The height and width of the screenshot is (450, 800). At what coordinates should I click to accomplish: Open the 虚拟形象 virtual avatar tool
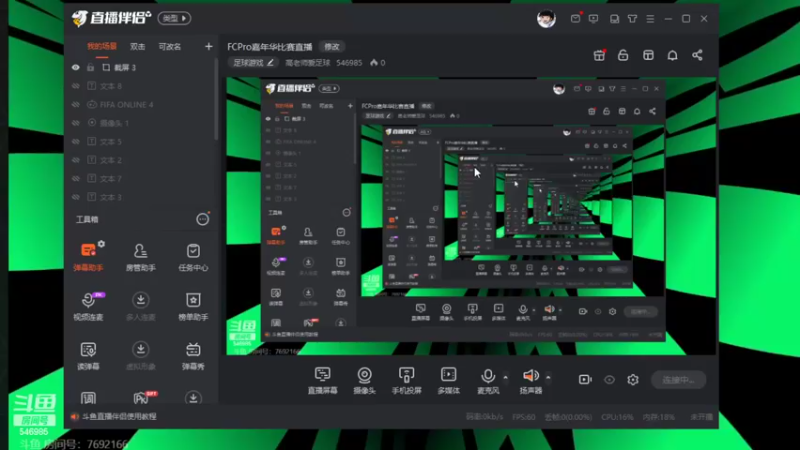tap(140, 356)
